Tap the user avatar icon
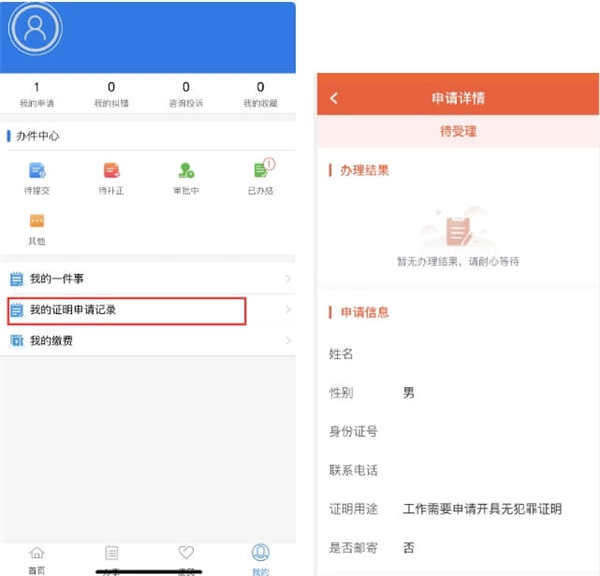Viewport: 600px width, 576px height. [x=35, y=28]
